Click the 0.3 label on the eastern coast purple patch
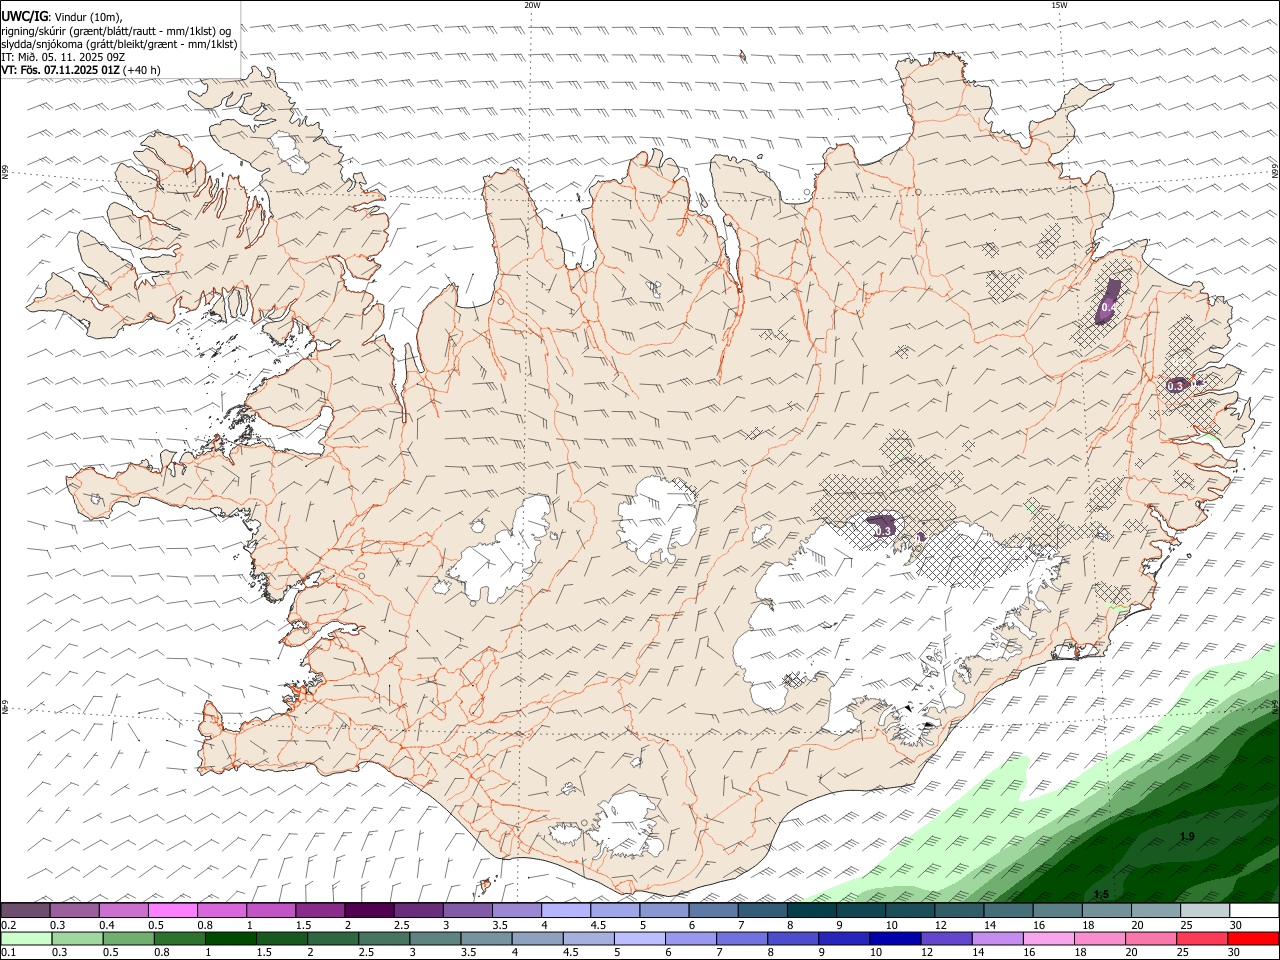1280x960 pixels. pos(1176,385)
